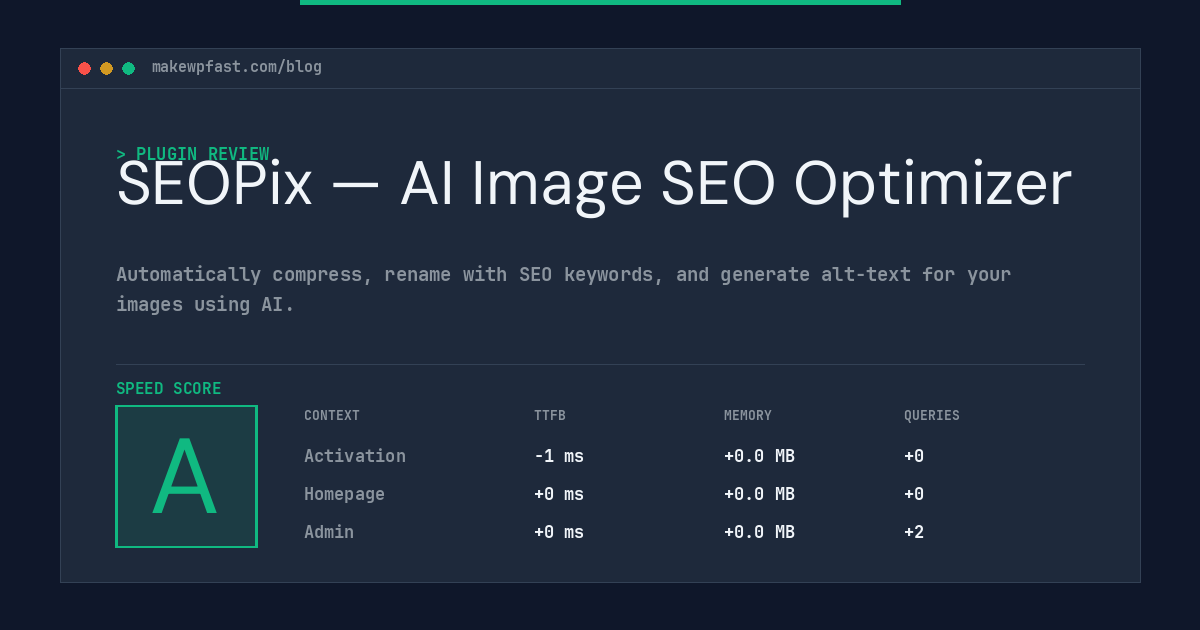Click the Activation memory value '+0.0 MB'
Screen dimensions: 1200x630
point(759,456)
